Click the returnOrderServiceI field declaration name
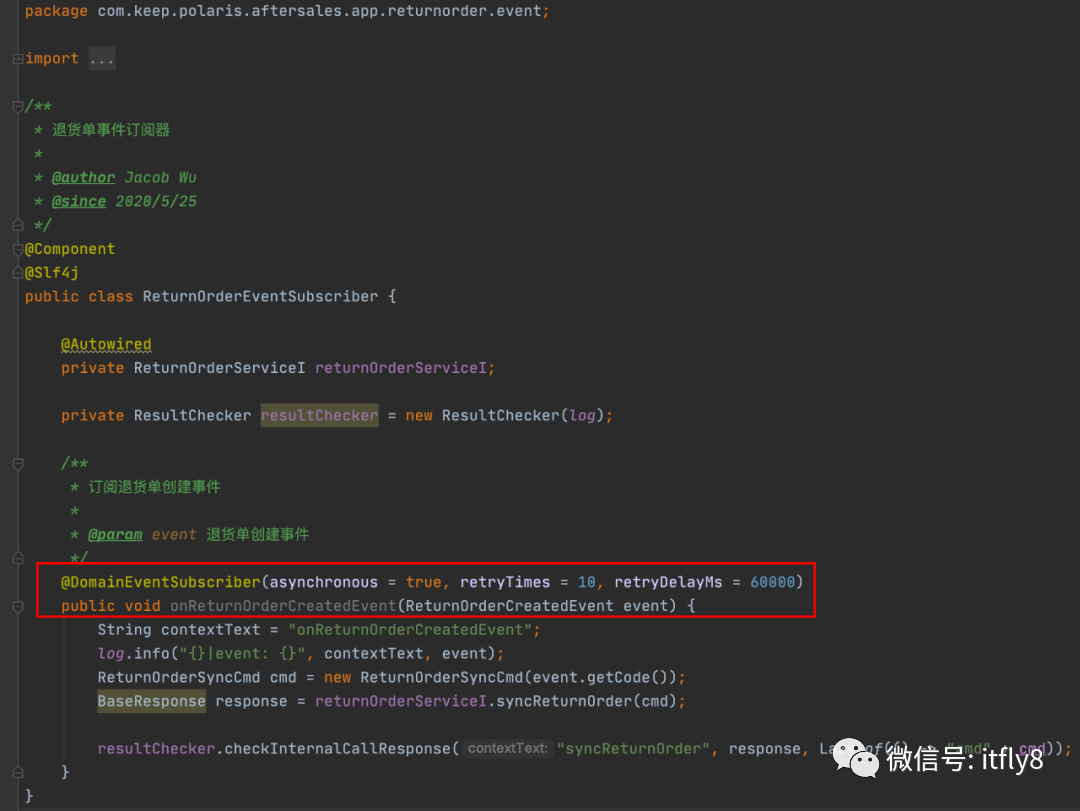Image resolution: width=1080 pixels, height=811 pixels. coord(401,368)
